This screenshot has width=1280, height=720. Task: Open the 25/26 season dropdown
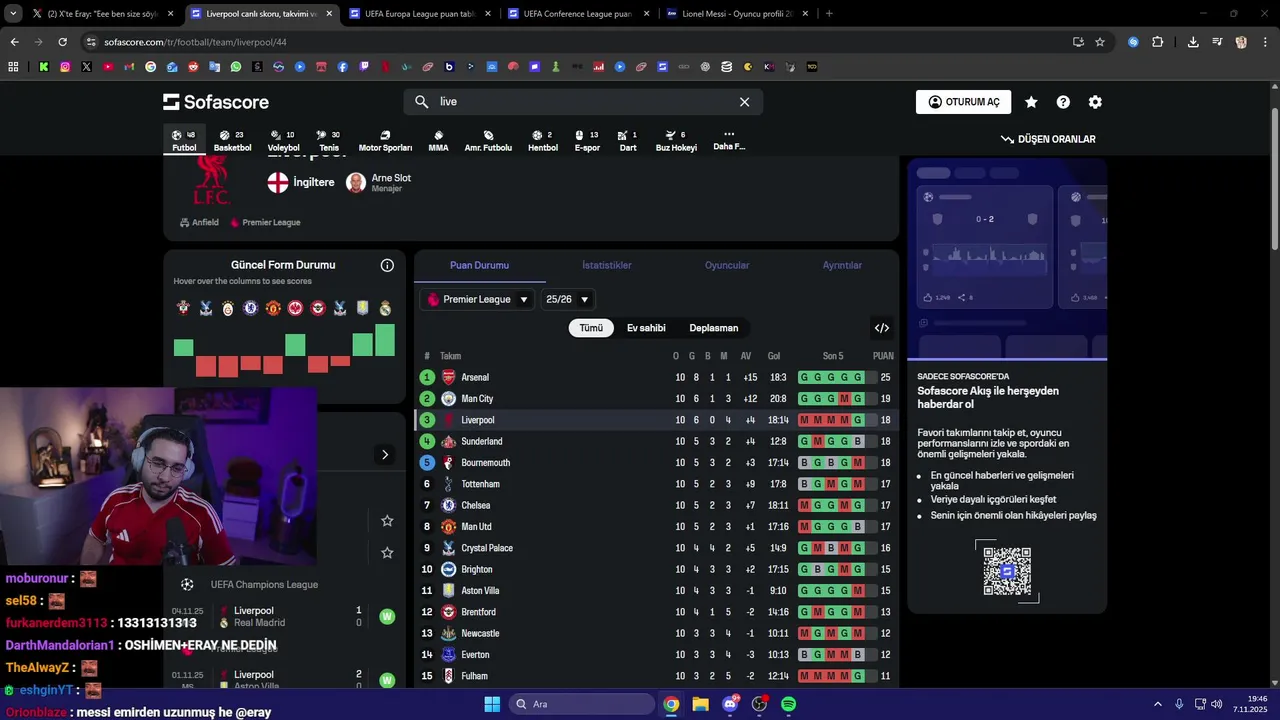[567, 299]
